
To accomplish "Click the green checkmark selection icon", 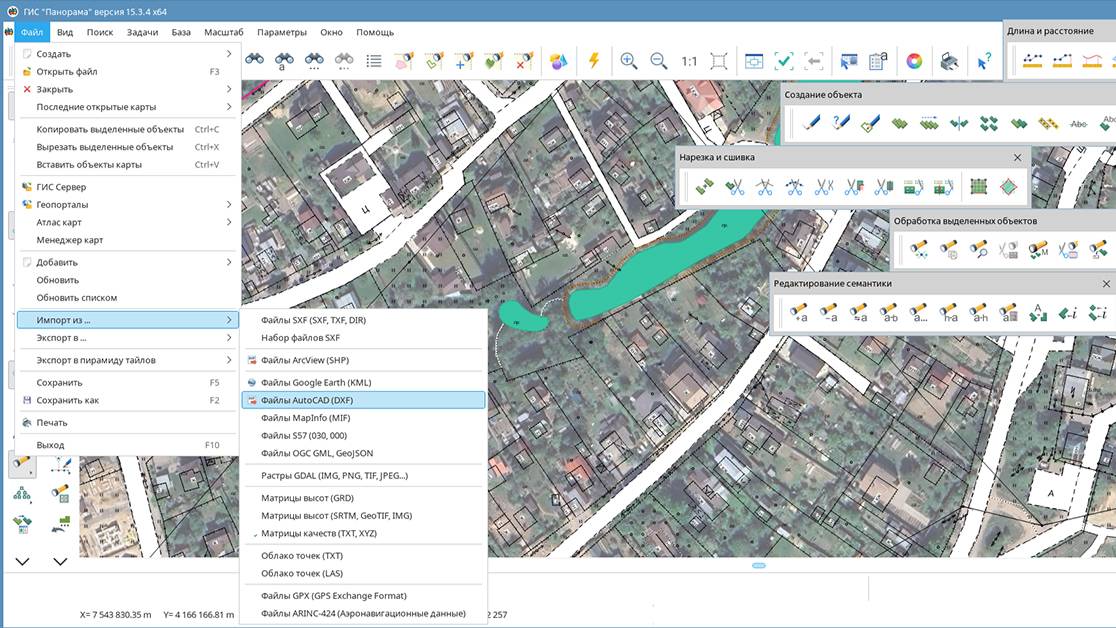I will (784, 61).
